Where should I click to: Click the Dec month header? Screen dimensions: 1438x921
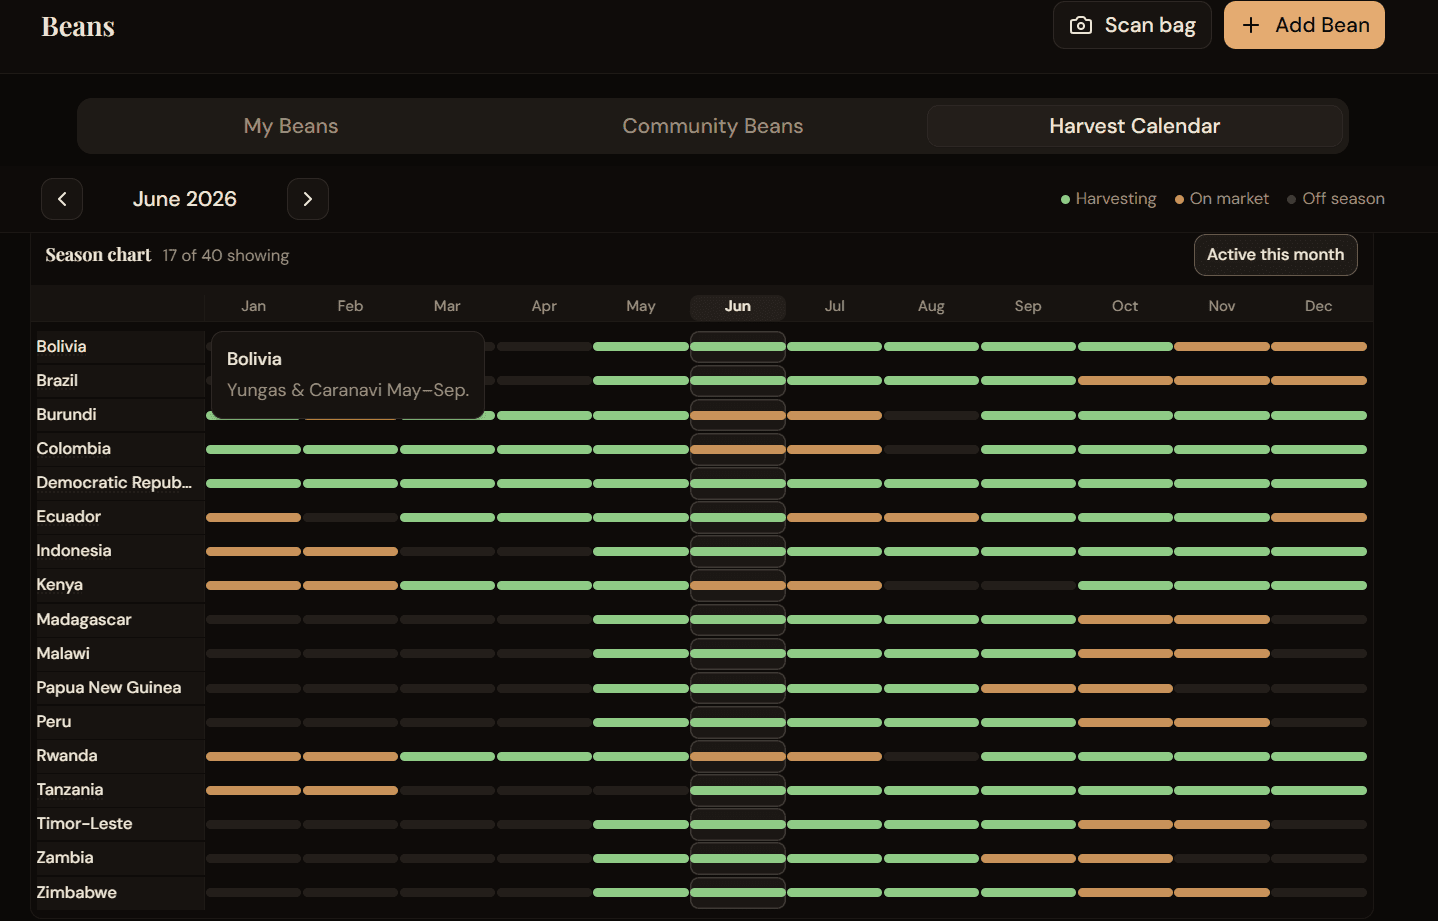pos(1319,306)
